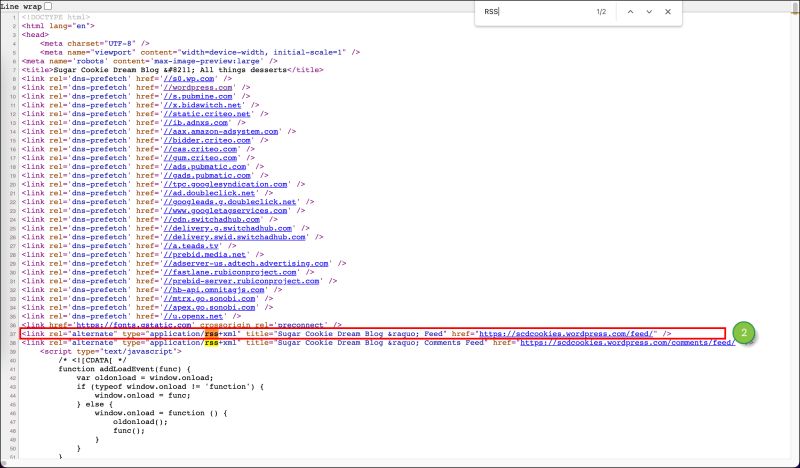Screen dimensions: 800x468
Task: Open the //www.googletagservices.com link
Action: [x=226, y=211]
